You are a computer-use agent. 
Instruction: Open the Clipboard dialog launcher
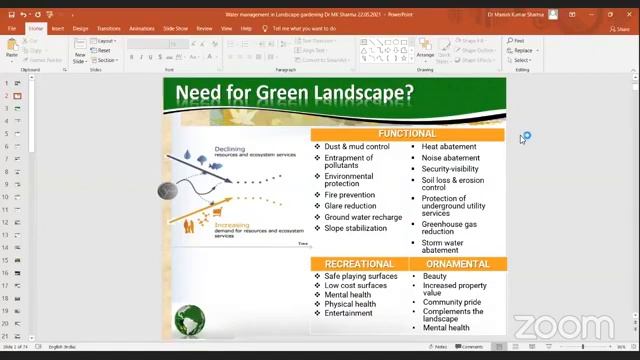pyautogui.click(x=64, y=70)
